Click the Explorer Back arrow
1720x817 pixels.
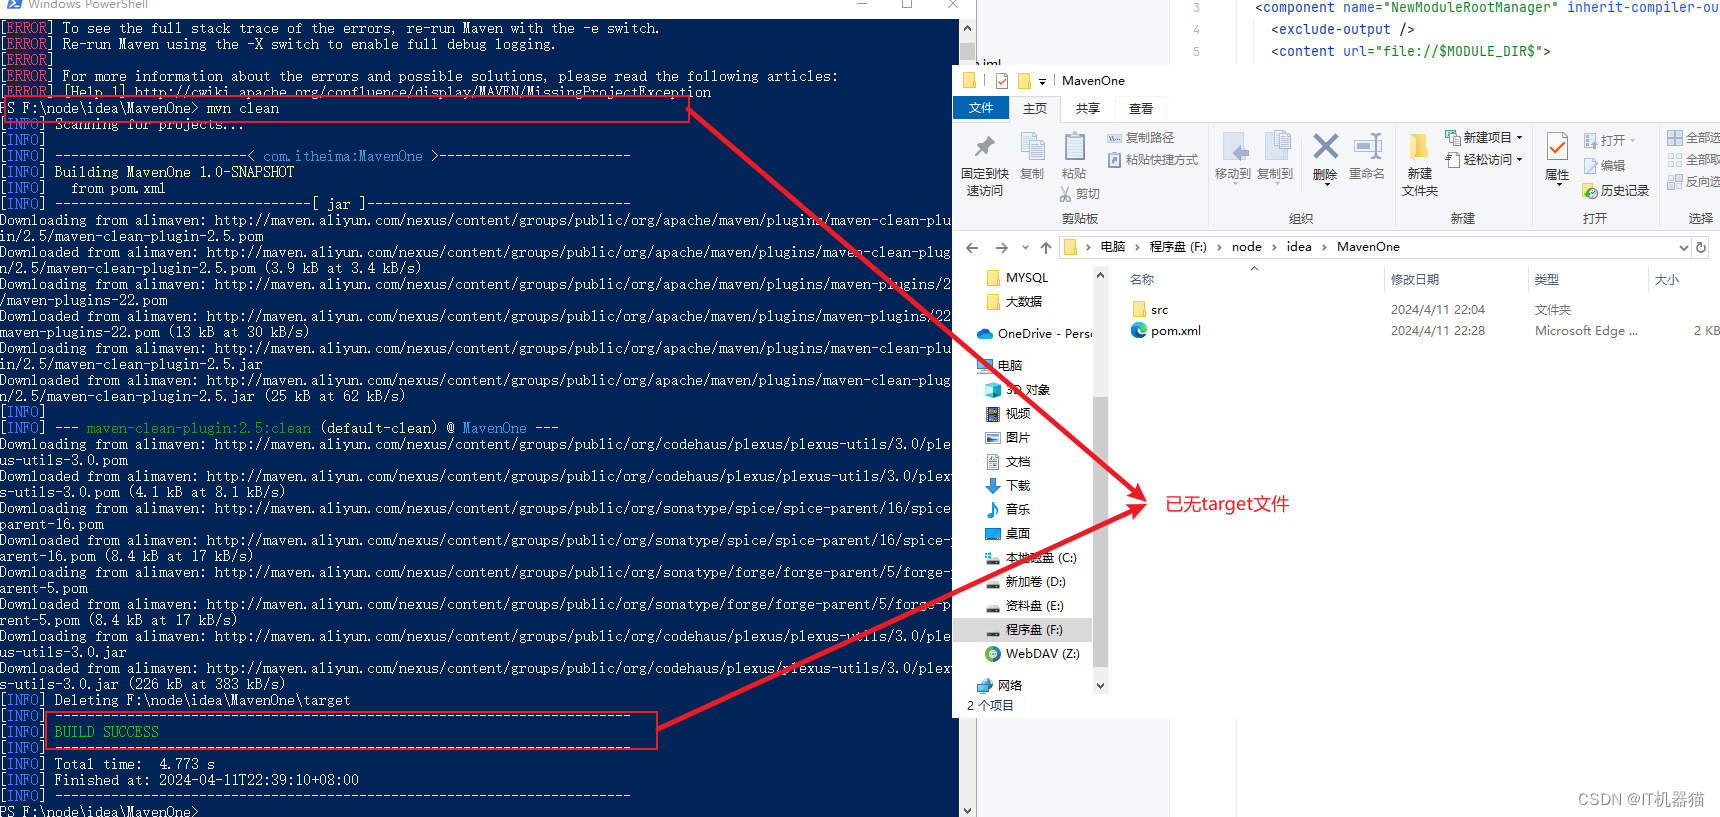pyautogui.click(x=972, y=247)
